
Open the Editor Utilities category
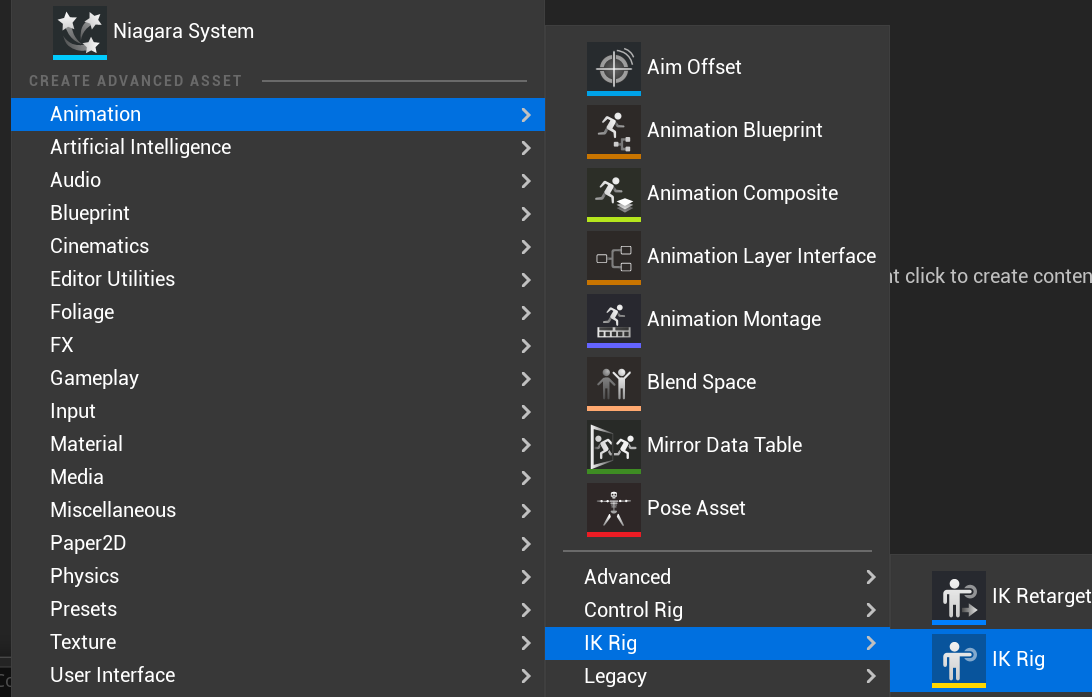pyautogui.click(x=278, y=279)
